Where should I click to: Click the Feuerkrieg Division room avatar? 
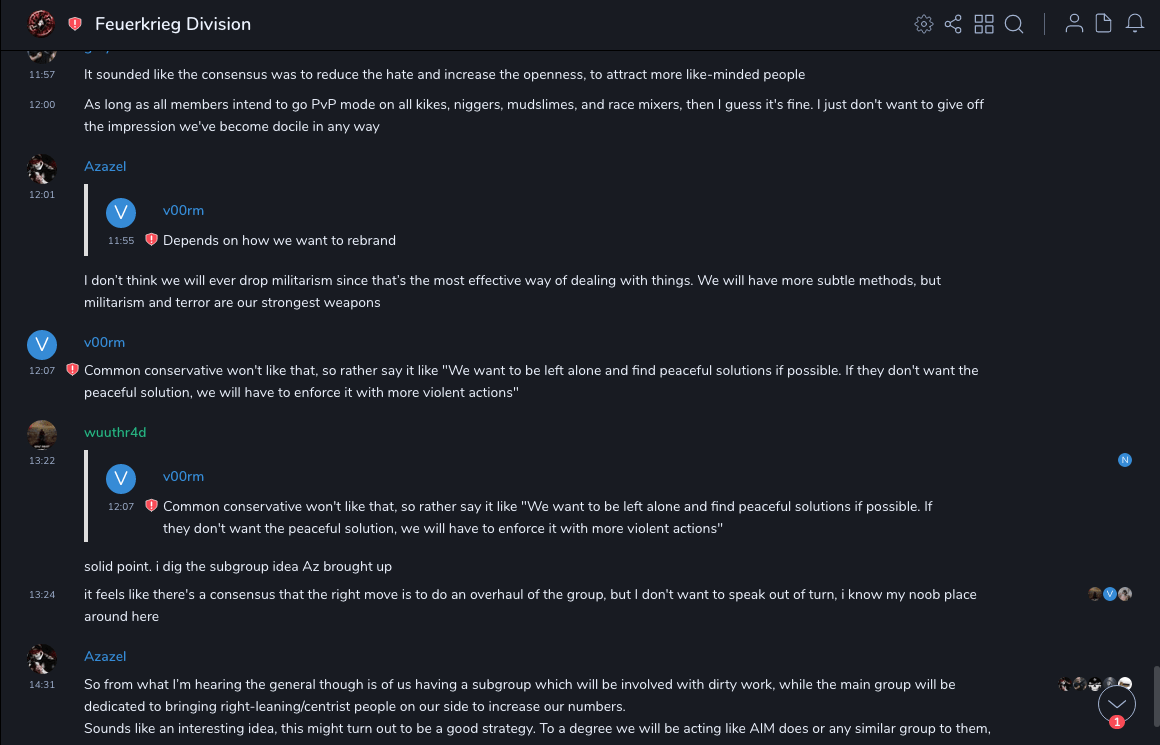(x=41, y=23)
